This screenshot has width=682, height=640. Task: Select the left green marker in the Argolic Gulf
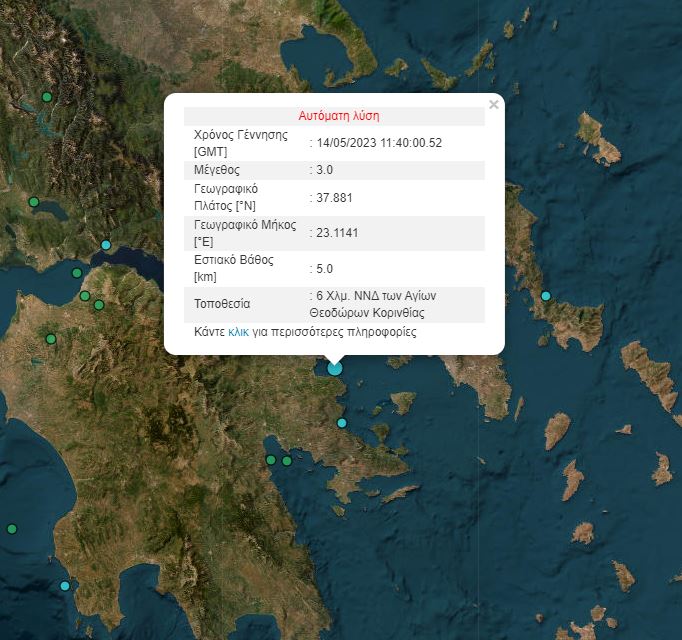point(271,460)
